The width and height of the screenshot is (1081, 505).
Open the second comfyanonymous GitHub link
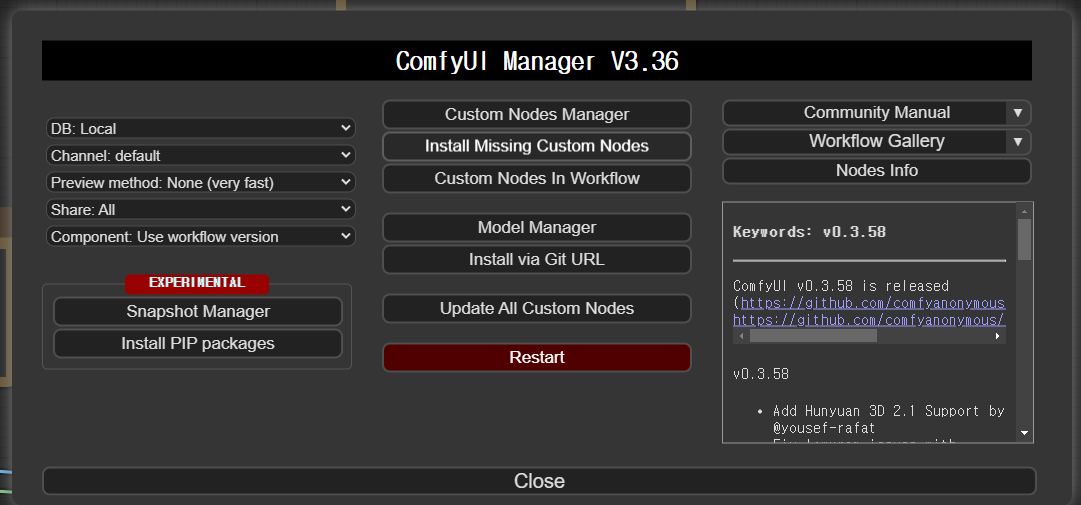869,320
